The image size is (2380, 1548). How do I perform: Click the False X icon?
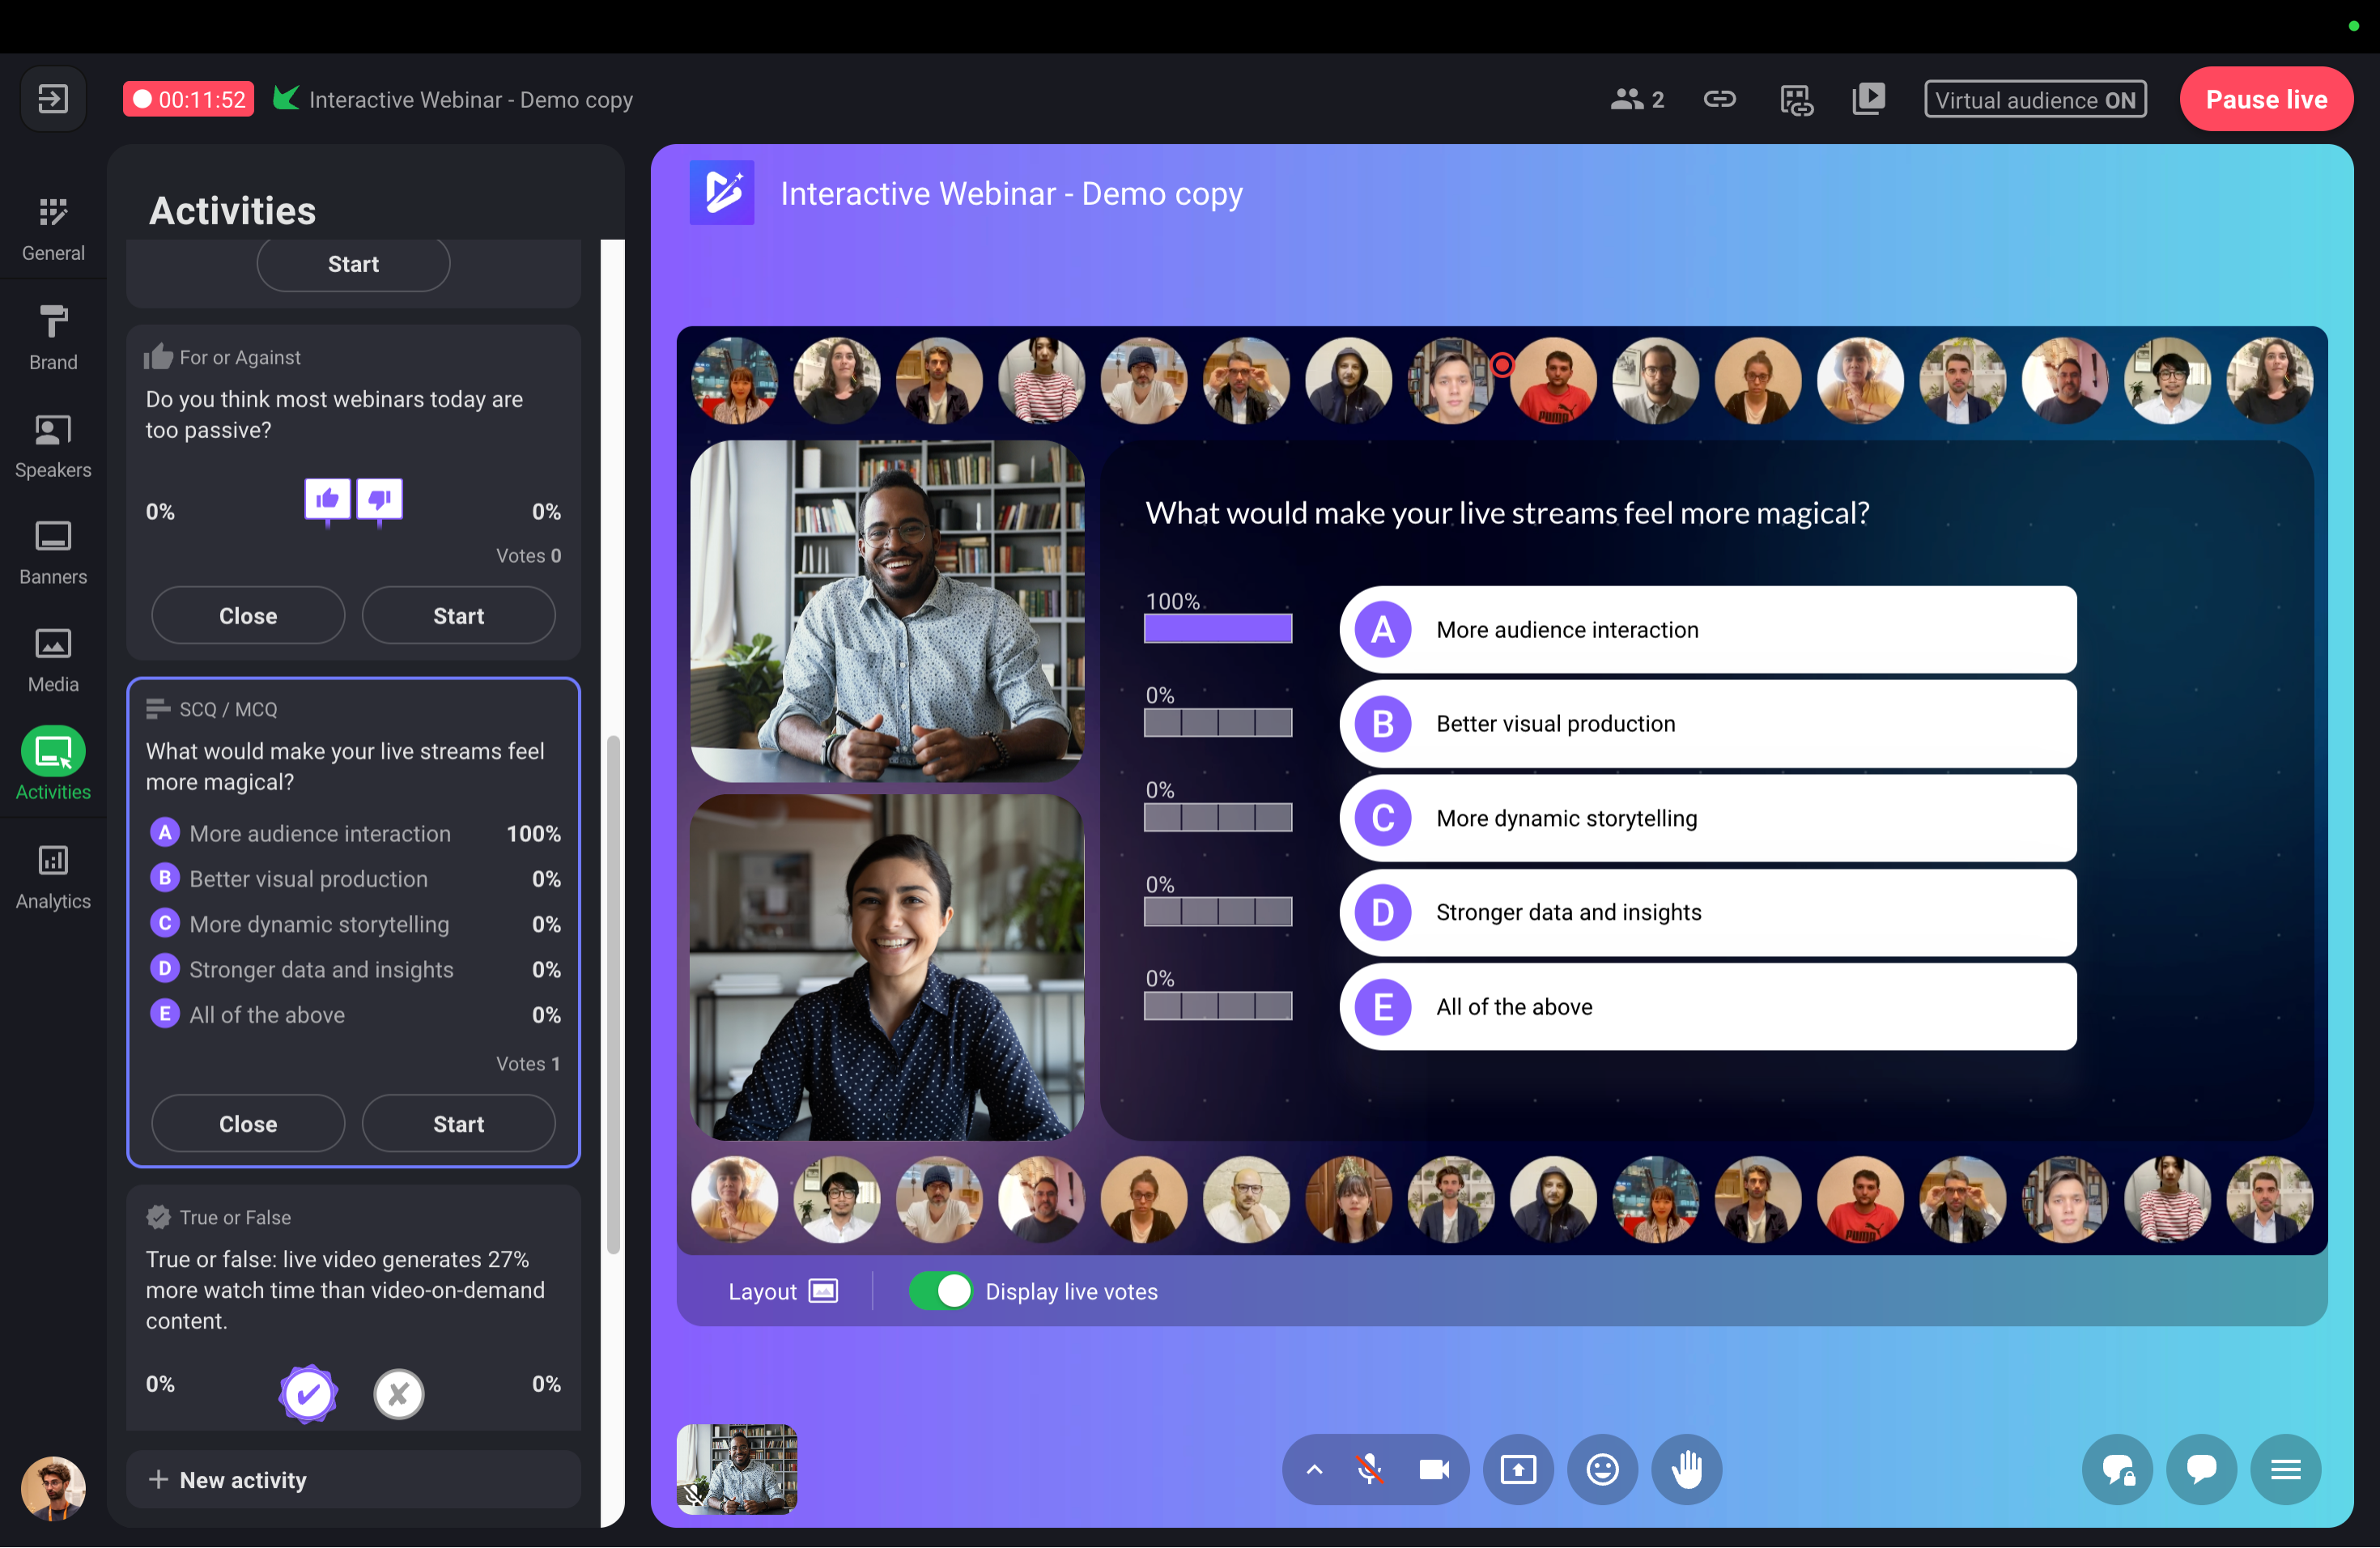399,1393
